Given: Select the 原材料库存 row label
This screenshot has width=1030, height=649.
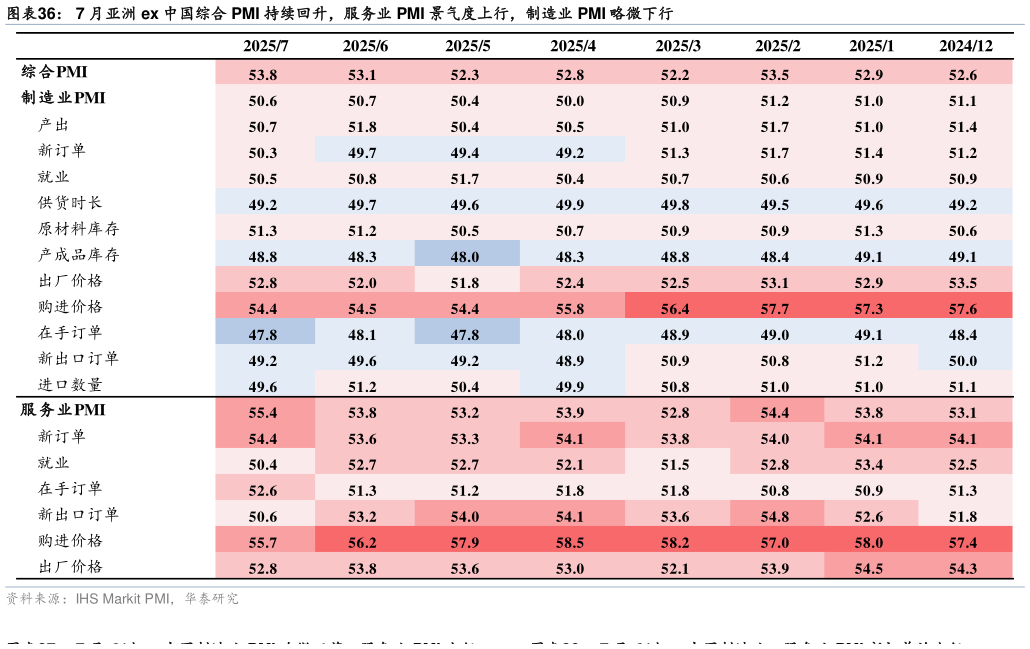Looking at the screenshot, I should click(x=78, y=228).
